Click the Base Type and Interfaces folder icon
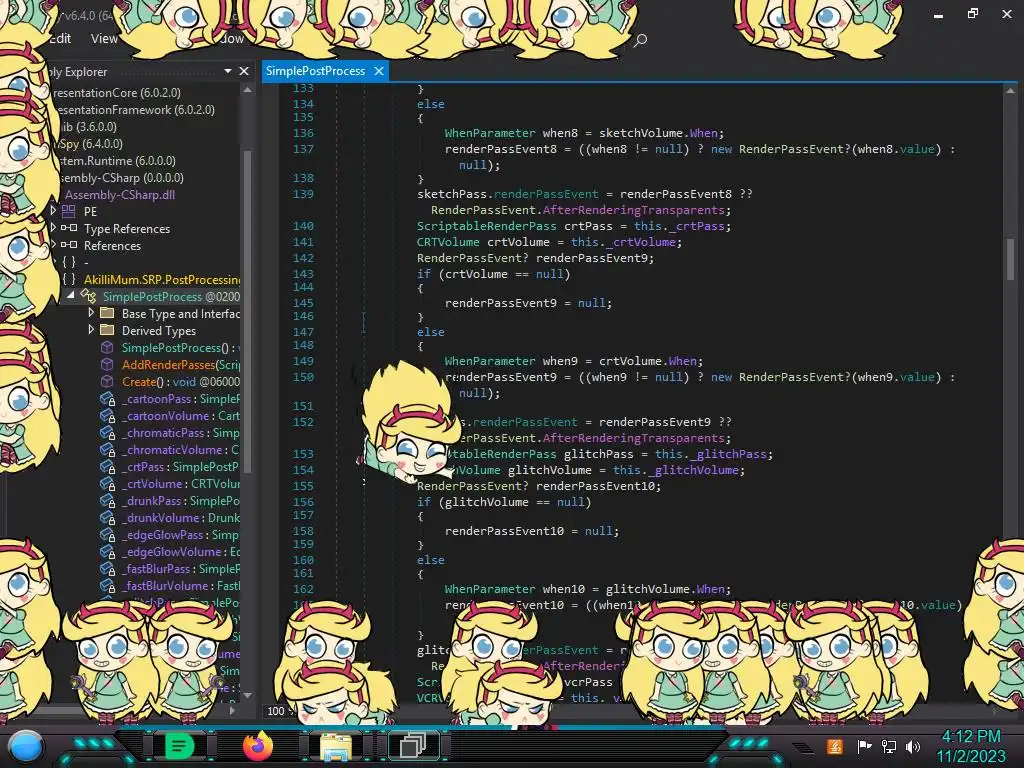Image resolution: width=1024 pixels, height=768 pixels. [x=107, y=313]
